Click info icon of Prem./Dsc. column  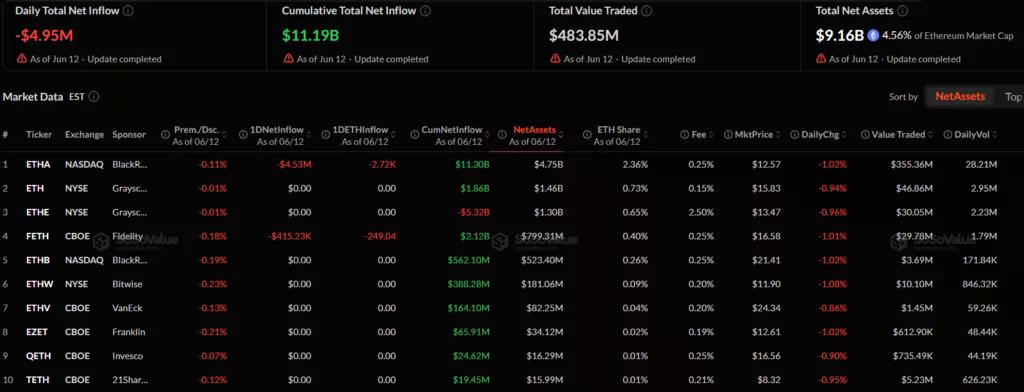pos(165,135)
